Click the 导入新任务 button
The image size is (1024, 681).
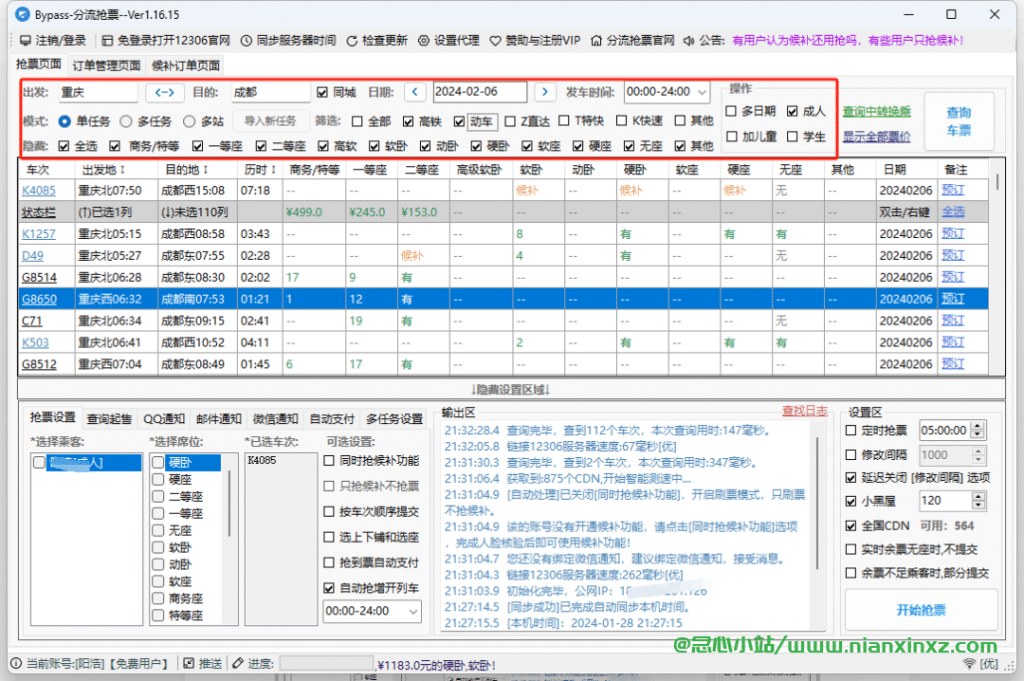point(270,121)
